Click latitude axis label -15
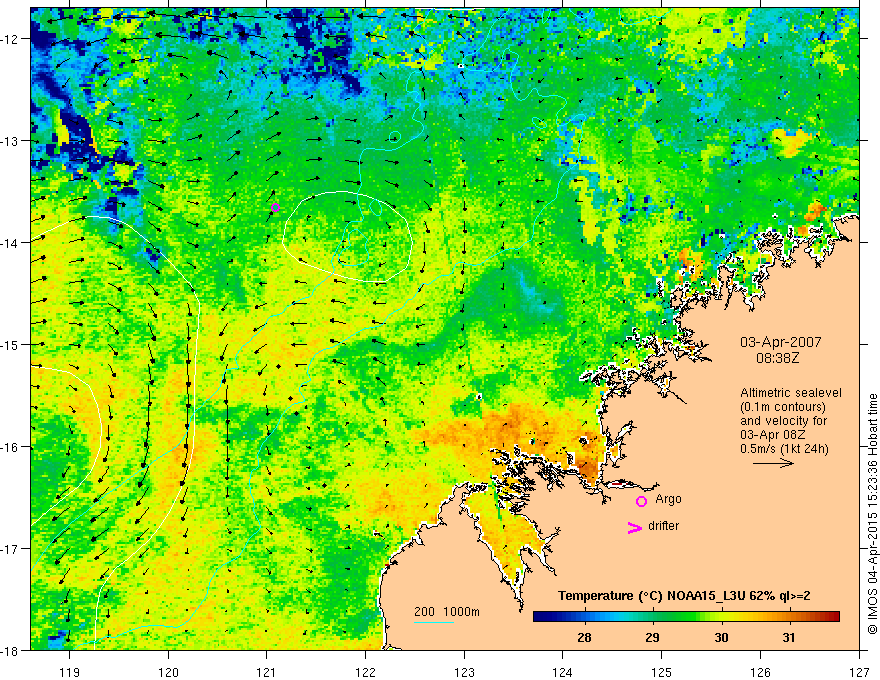Viewport: 880px width, 680px height. (x=11, y=345)
